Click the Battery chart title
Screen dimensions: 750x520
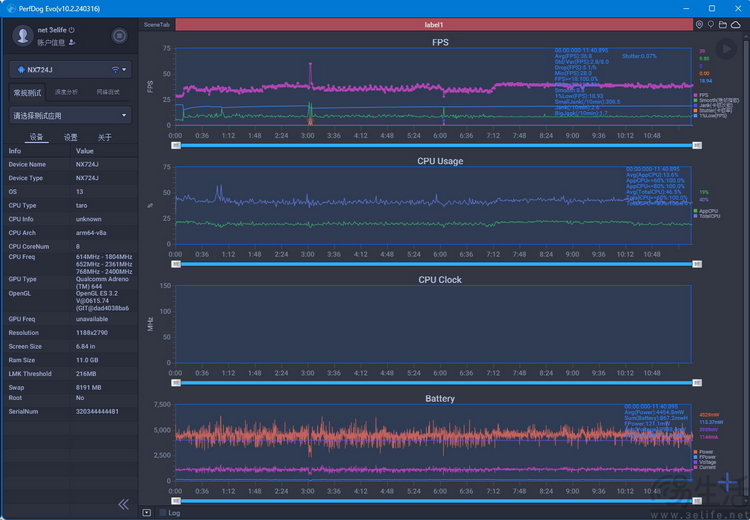point(440,398)
